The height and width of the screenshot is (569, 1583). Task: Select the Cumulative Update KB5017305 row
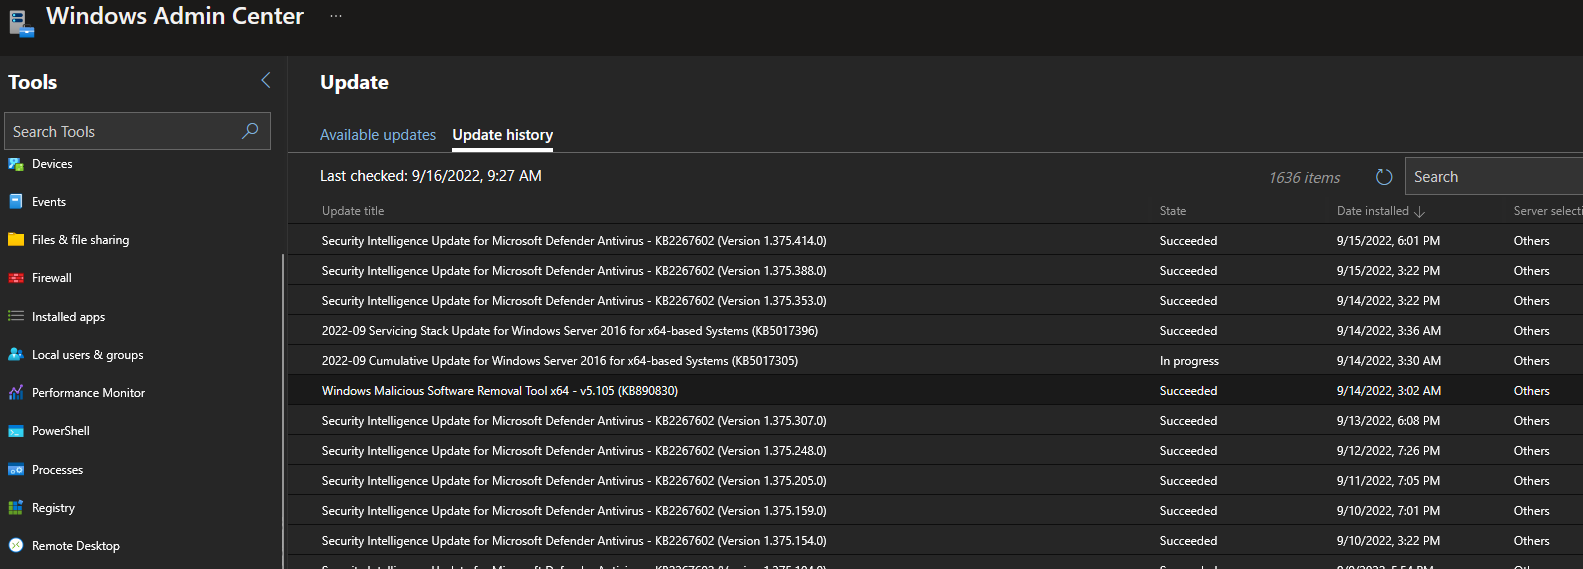tap(935, 361)
